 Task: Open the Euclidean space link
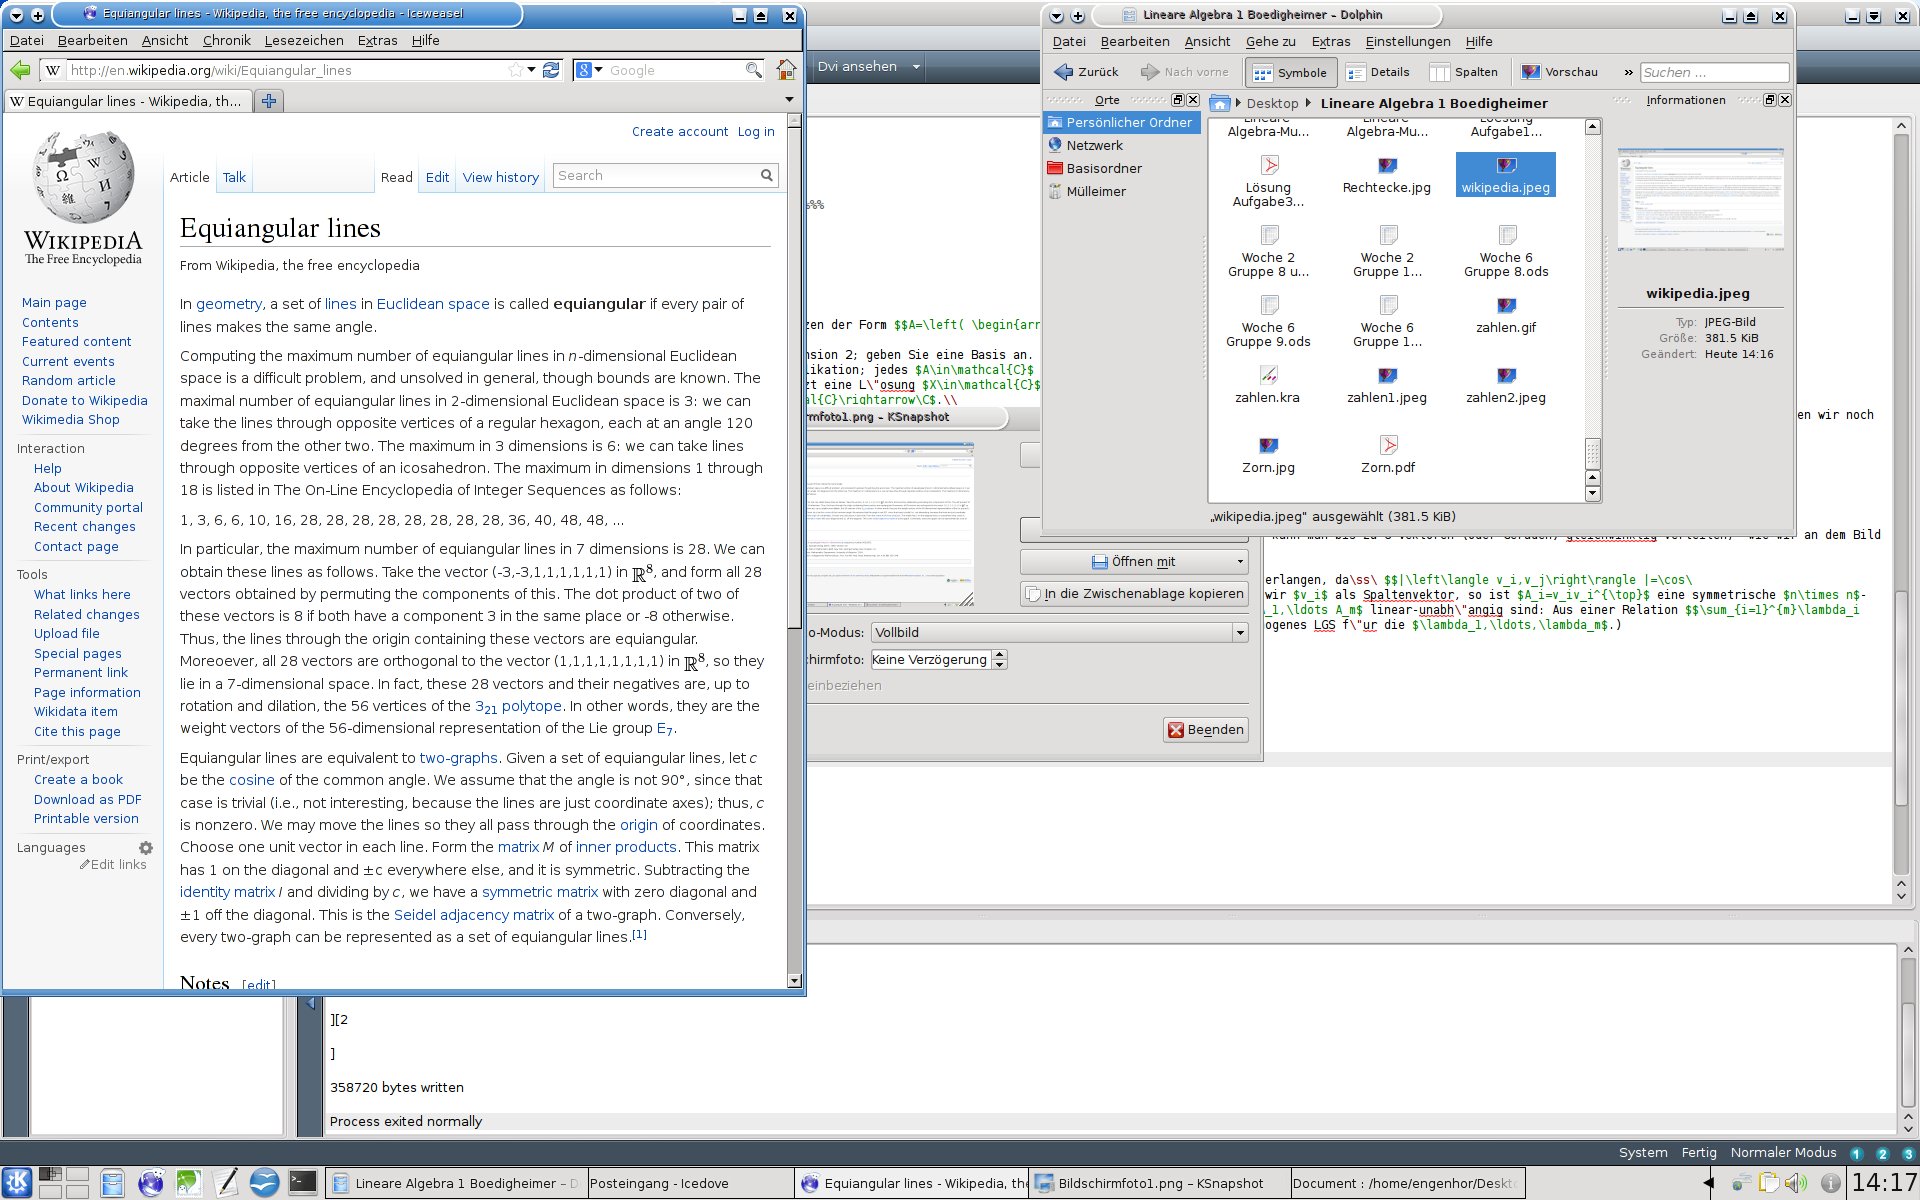point(433,304)
